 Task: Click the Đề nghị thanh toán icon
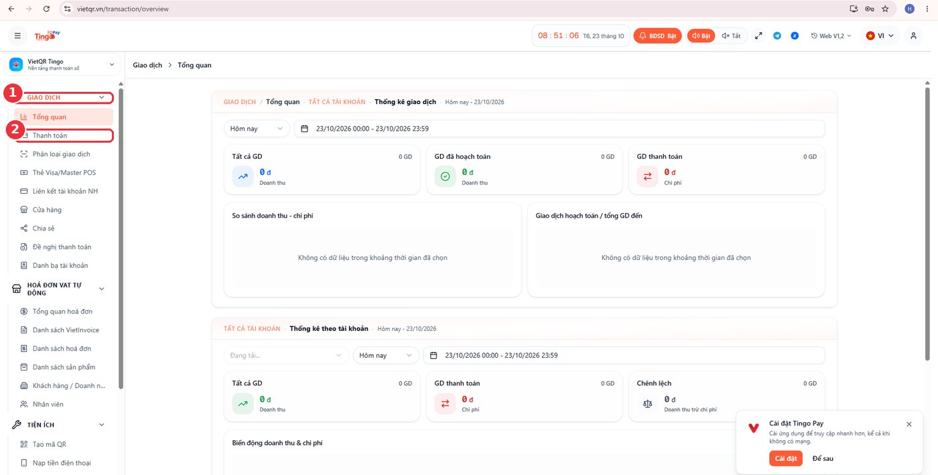pyautogui.click(x=24, y=247)
